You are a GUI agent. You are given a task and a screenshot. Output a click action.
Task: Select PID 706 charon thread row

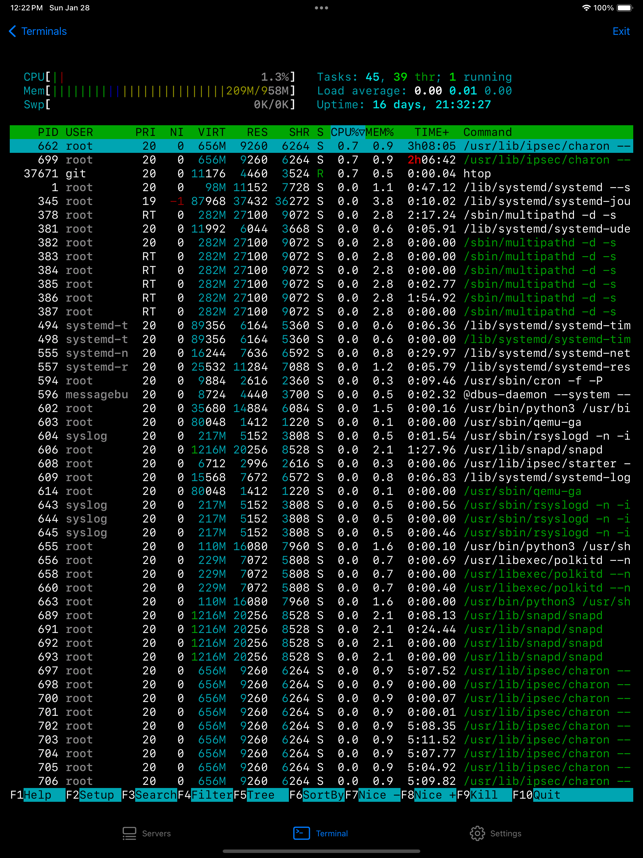click(321, 781)
